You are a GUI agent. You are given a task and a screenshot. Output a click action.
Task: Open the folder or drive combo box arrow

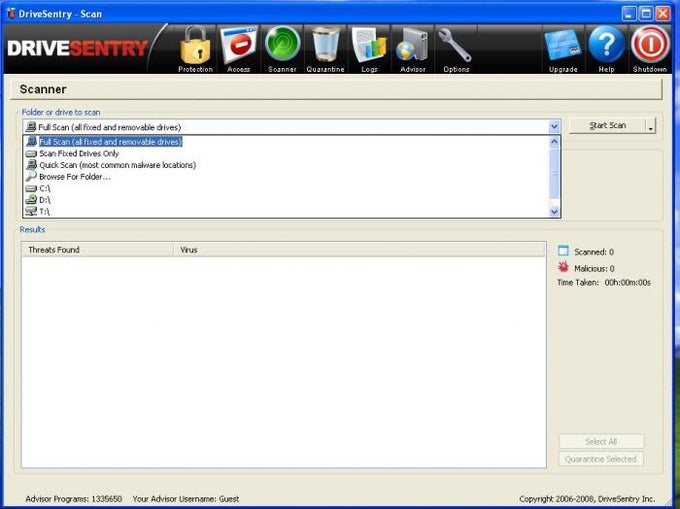[x=554, y=127]
